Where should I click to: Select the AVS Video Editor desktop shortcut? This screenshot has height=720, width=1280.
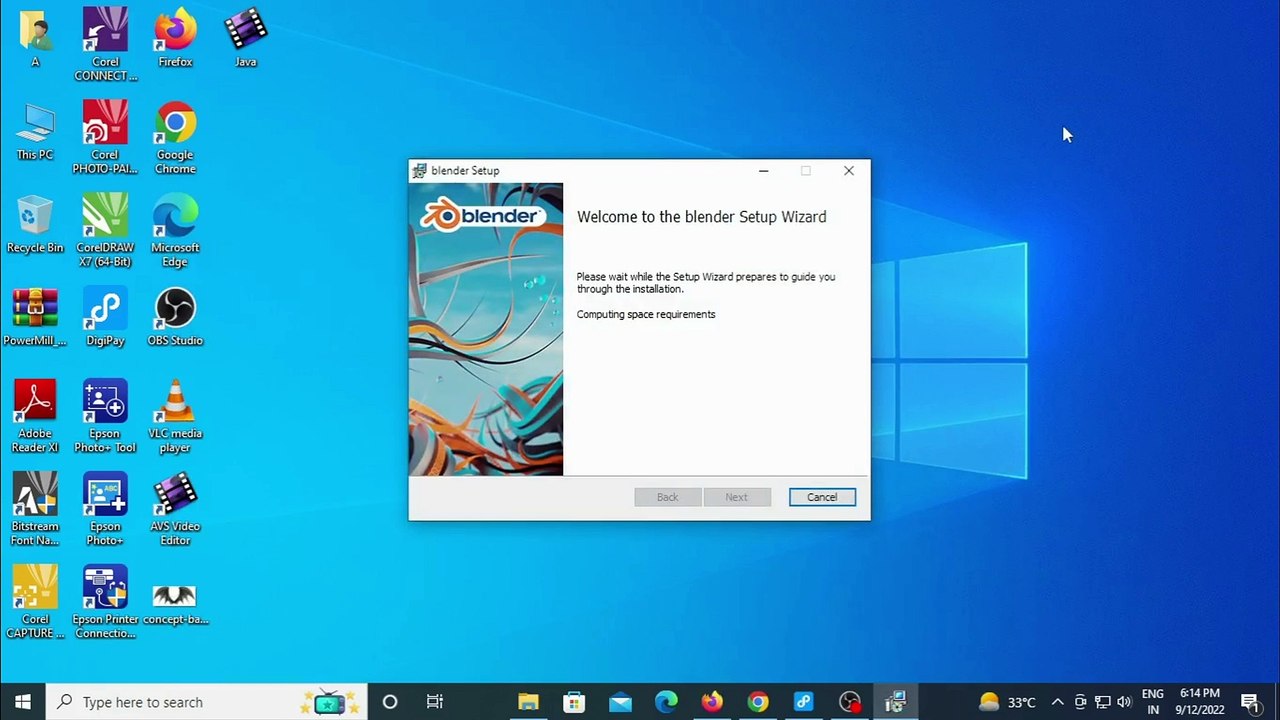pyautogui.click(x=175, y=510)
